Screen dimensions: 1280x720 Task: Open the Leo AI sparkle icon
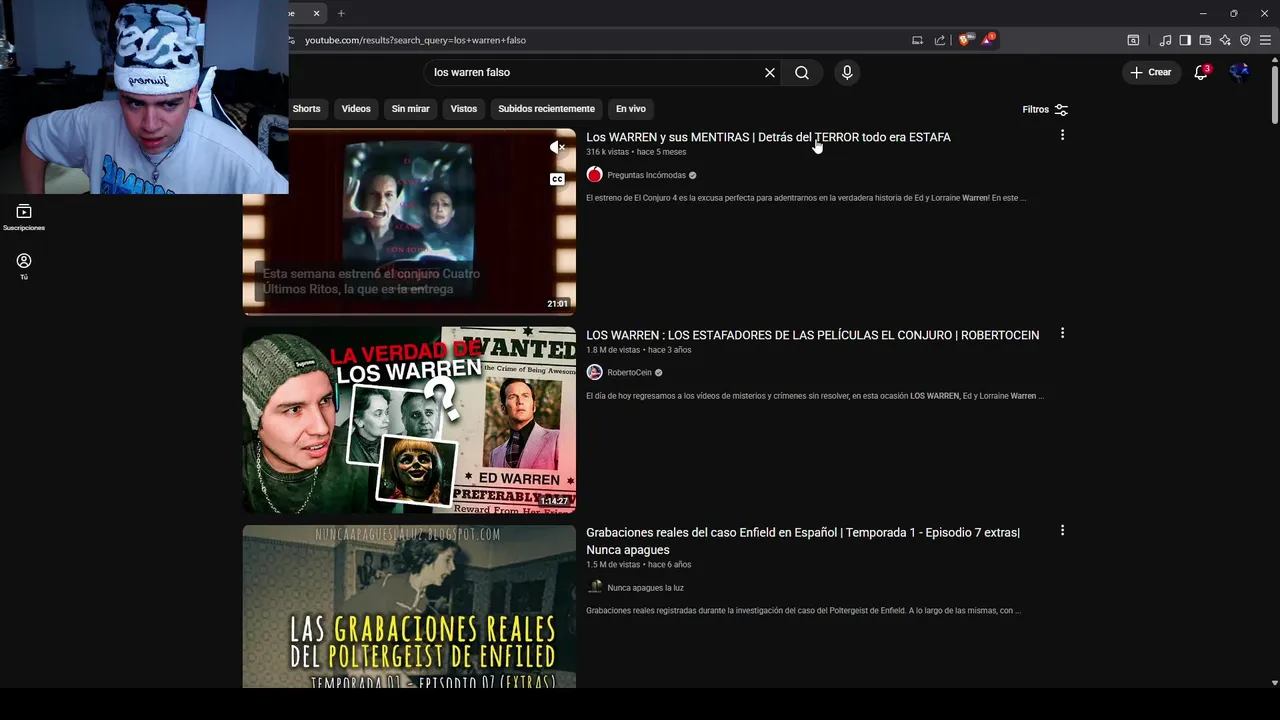click(x=1225, y=40)
